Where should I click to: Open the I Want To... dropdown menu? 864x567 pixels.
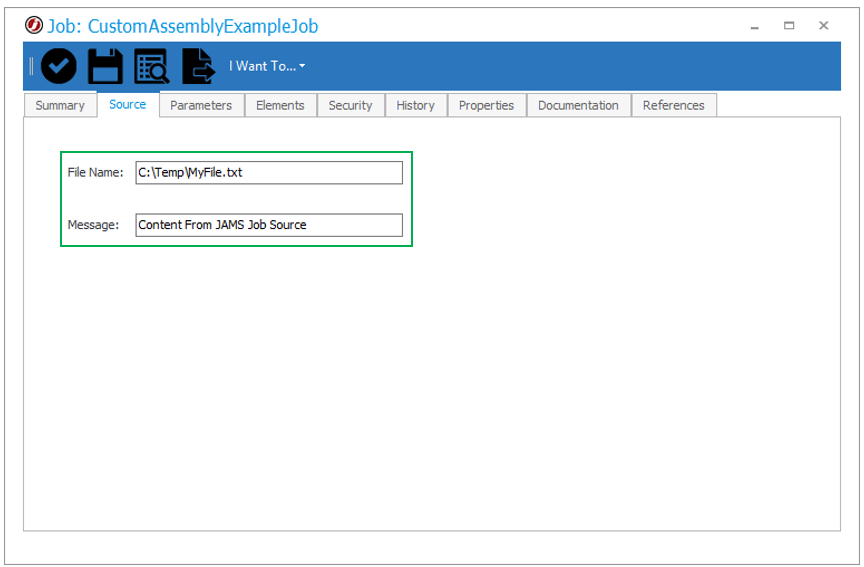[267, 66]
